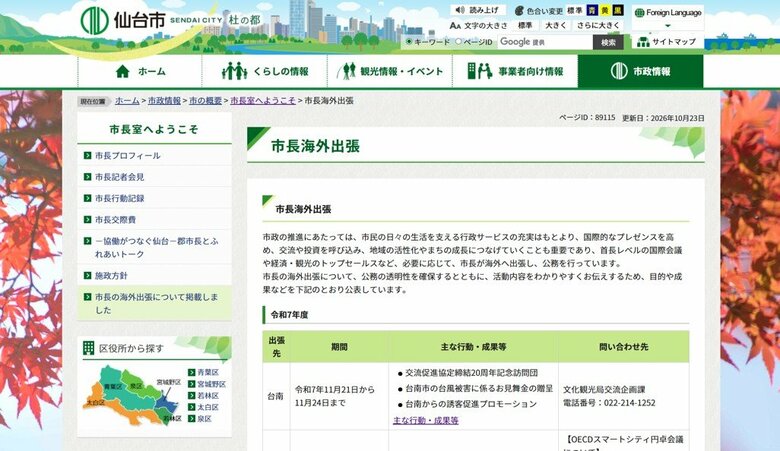Click the emblem icon in 市政情報 tab
The width and height of the screenshot is (780, 451).
pos(619,71)
